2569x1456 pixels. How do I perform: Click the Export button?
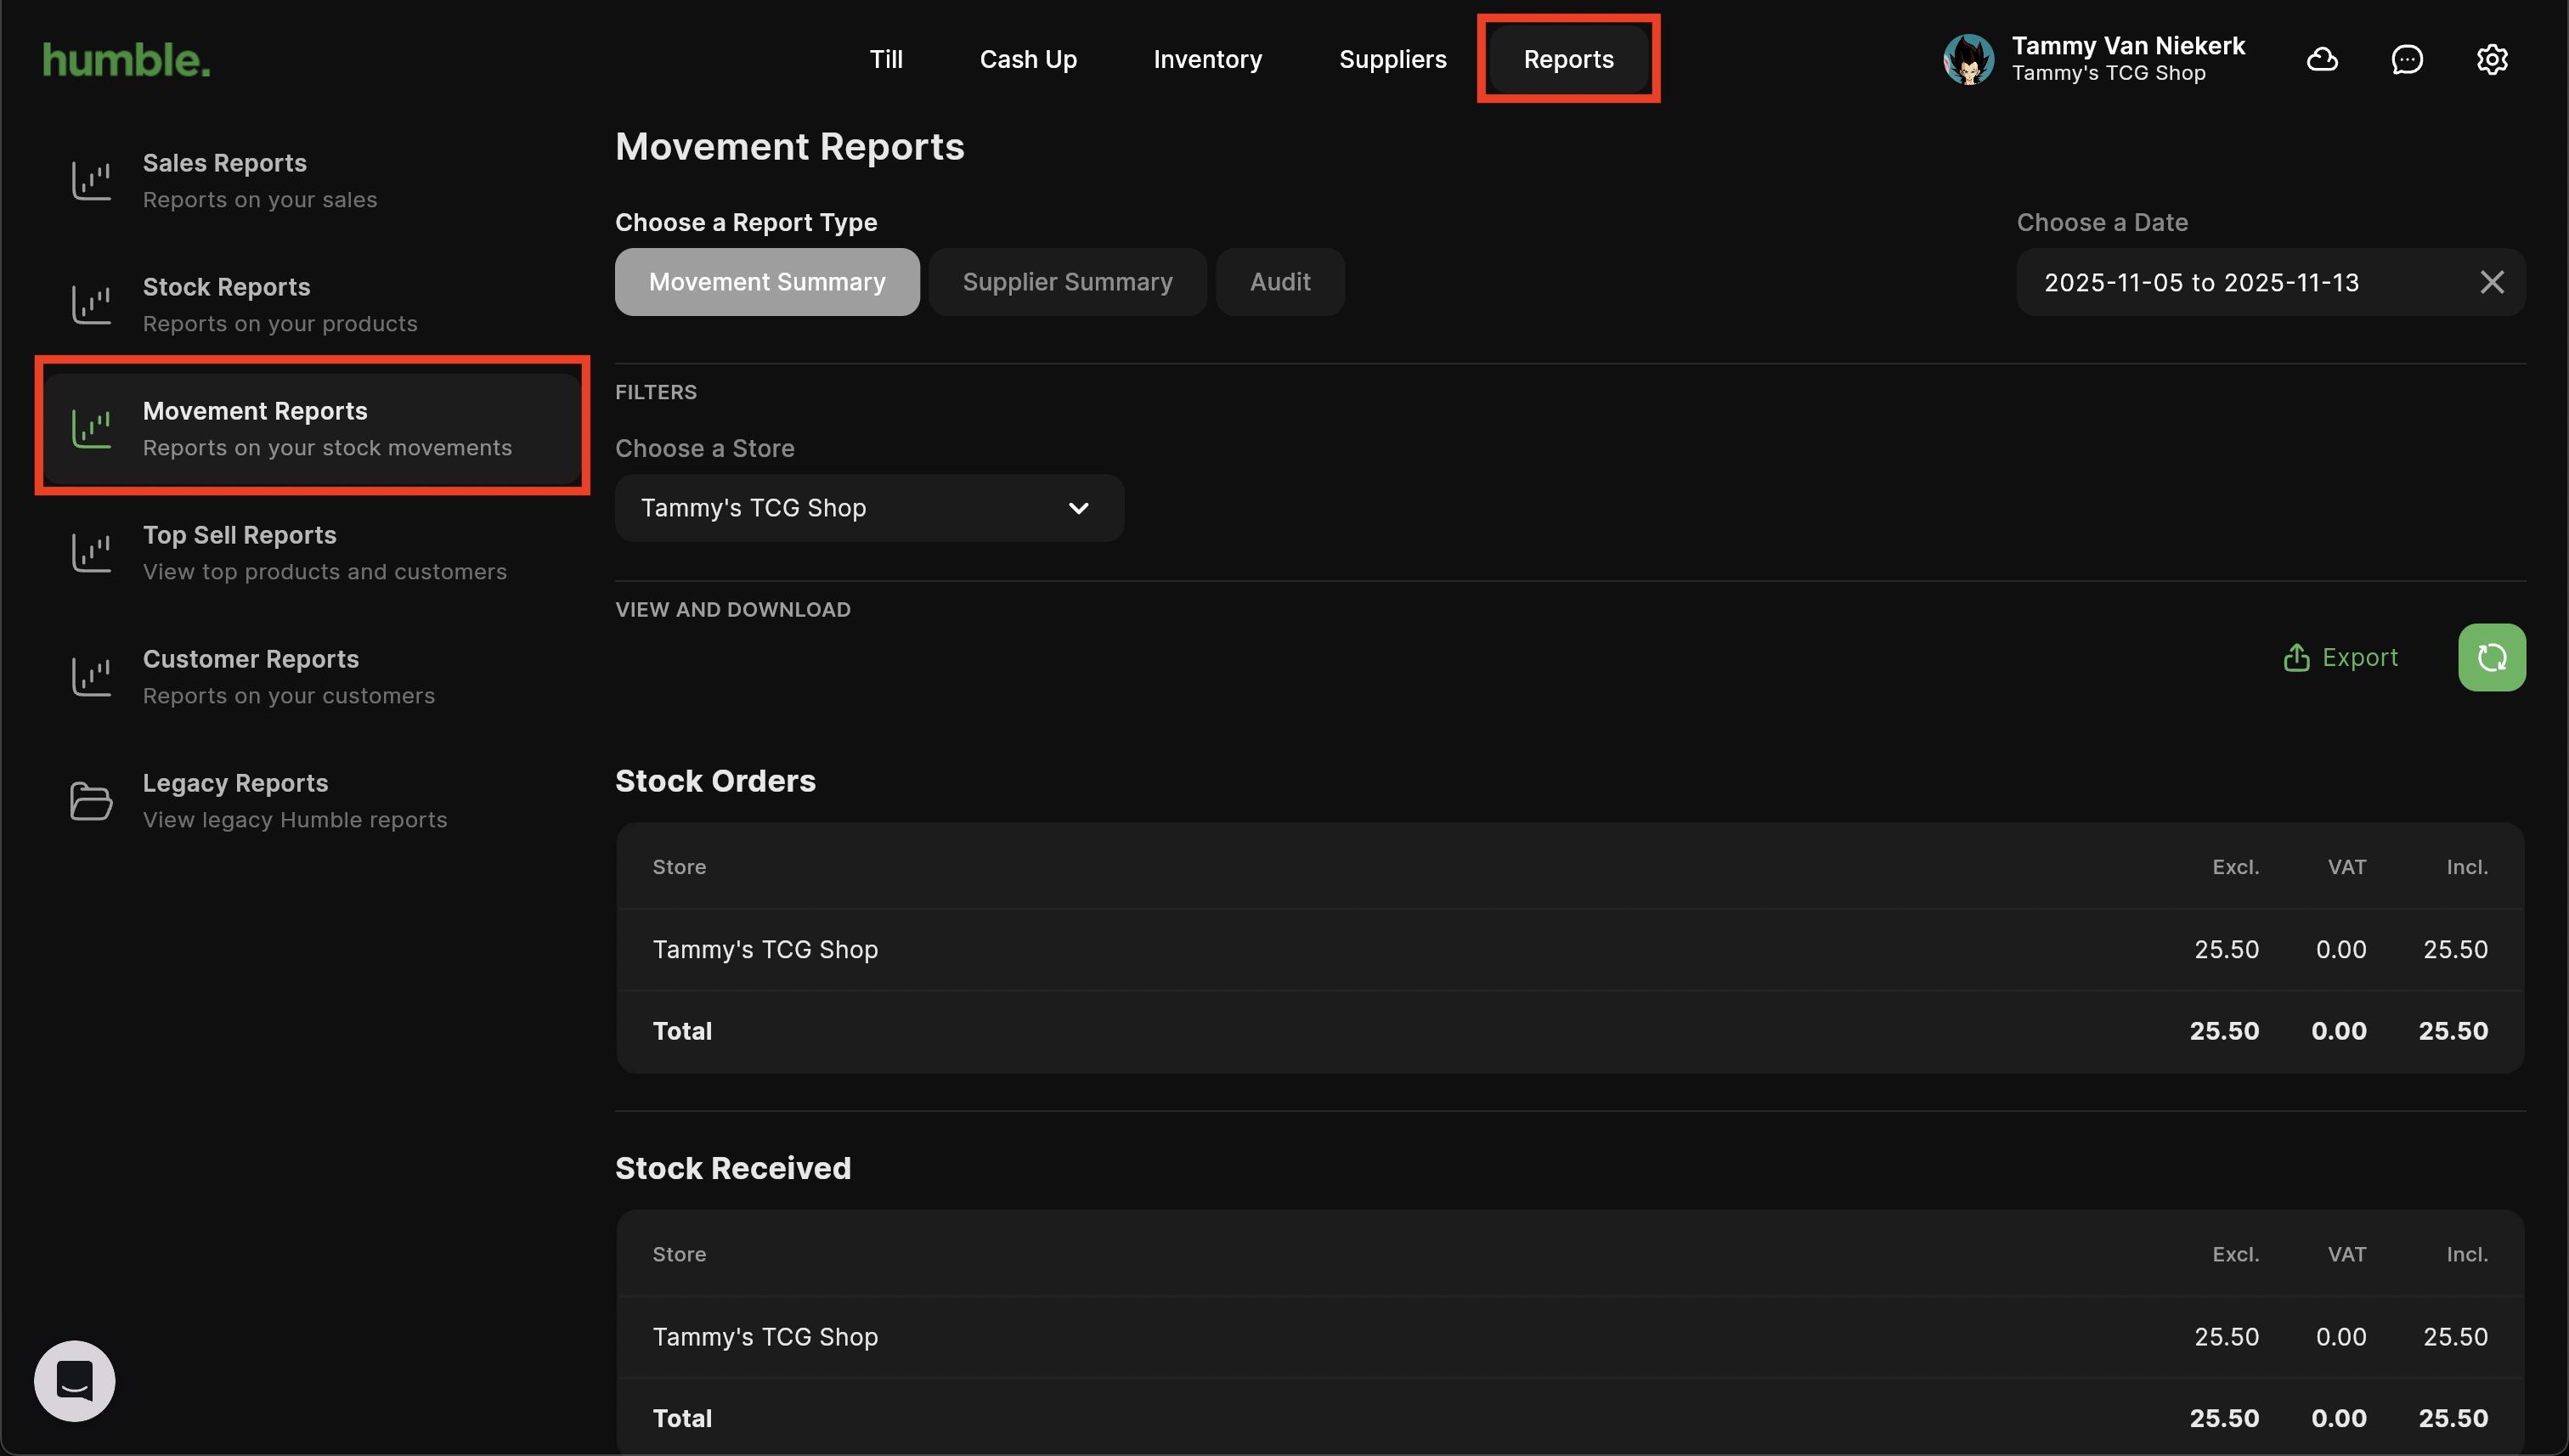click(2340, 657)
